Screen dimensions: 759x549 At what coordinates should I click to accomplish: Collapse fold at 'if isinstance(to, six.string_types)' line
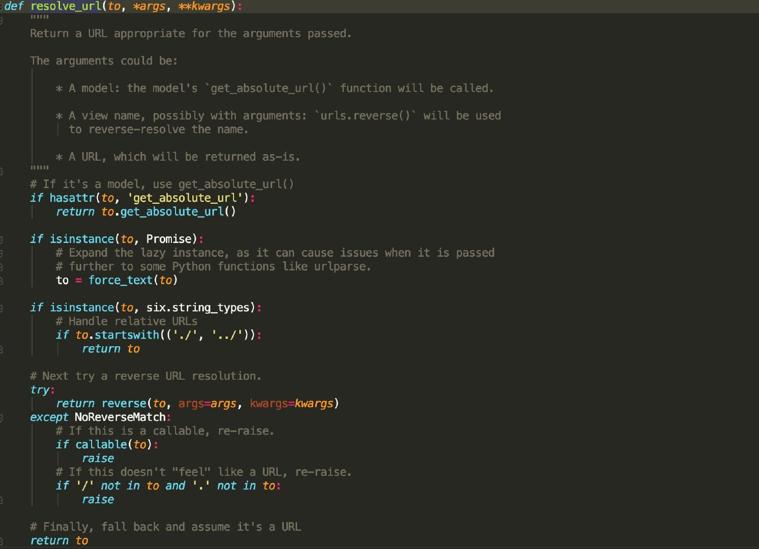tap(3, 308)
